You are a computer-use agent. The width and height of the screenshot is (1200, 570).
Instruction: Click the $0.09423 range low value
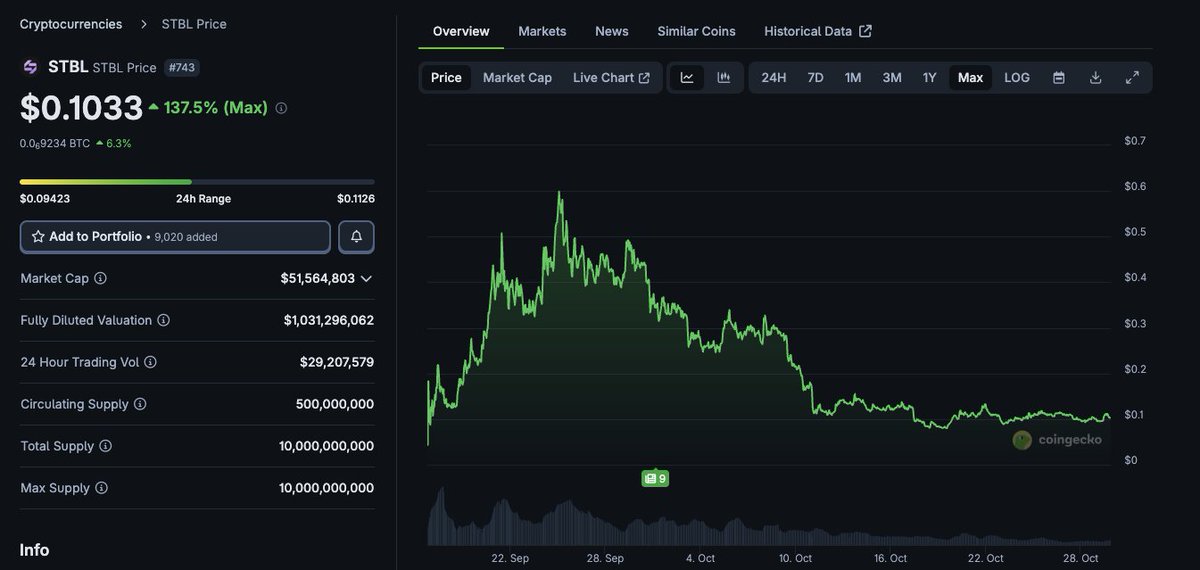[45, 199]
